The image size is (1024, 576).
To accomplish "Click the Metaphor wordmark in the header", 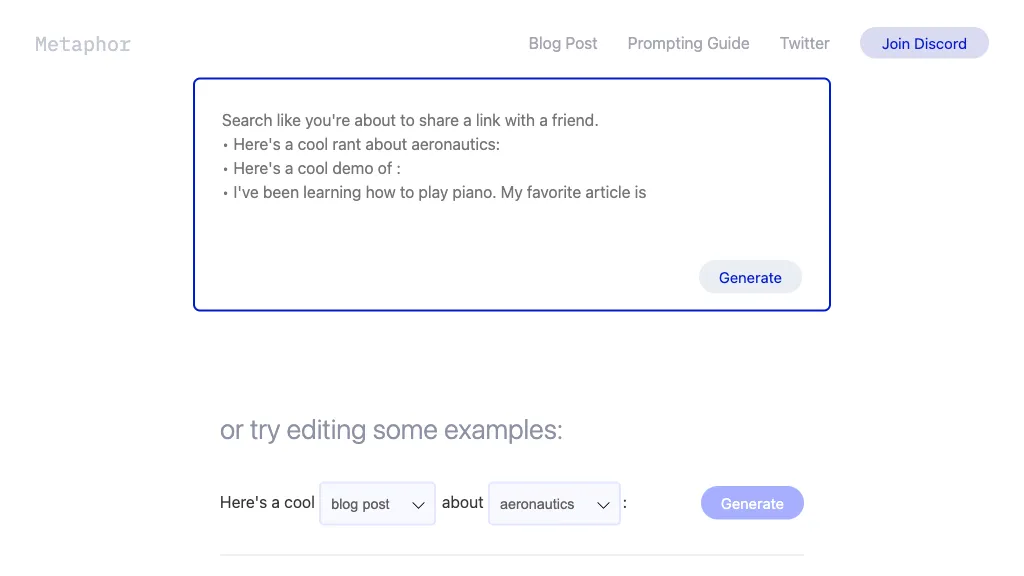I will click(82, 44).
